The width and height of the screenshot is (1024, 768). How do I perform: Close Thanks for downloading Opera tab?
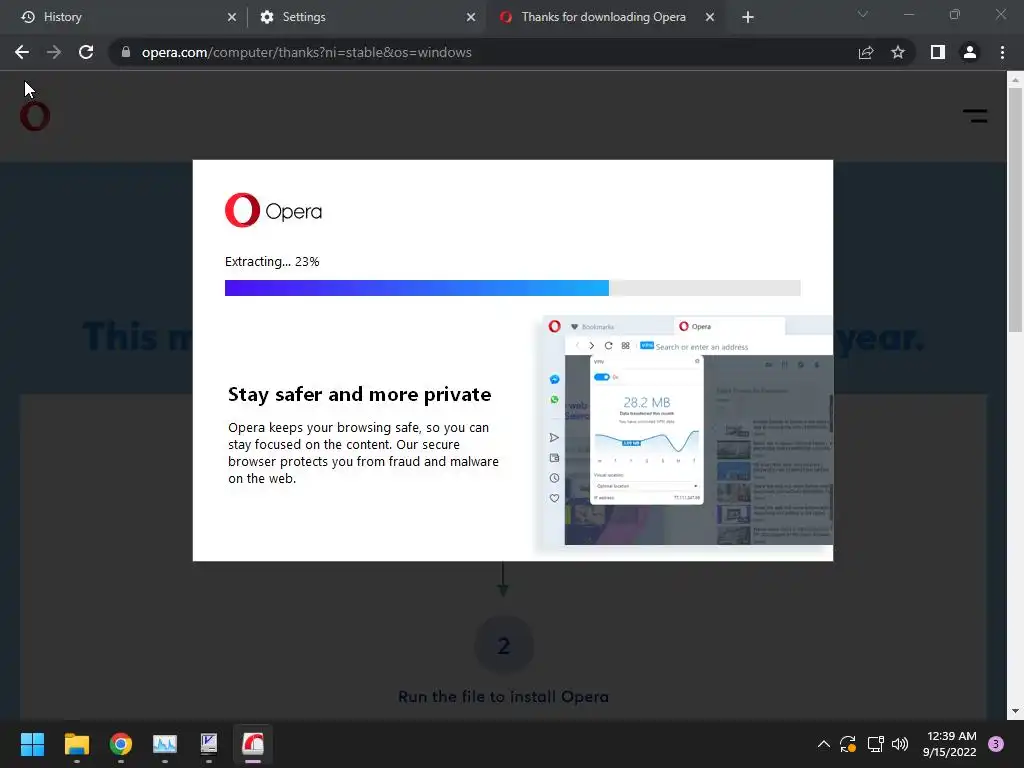click(x=710, y=17)
